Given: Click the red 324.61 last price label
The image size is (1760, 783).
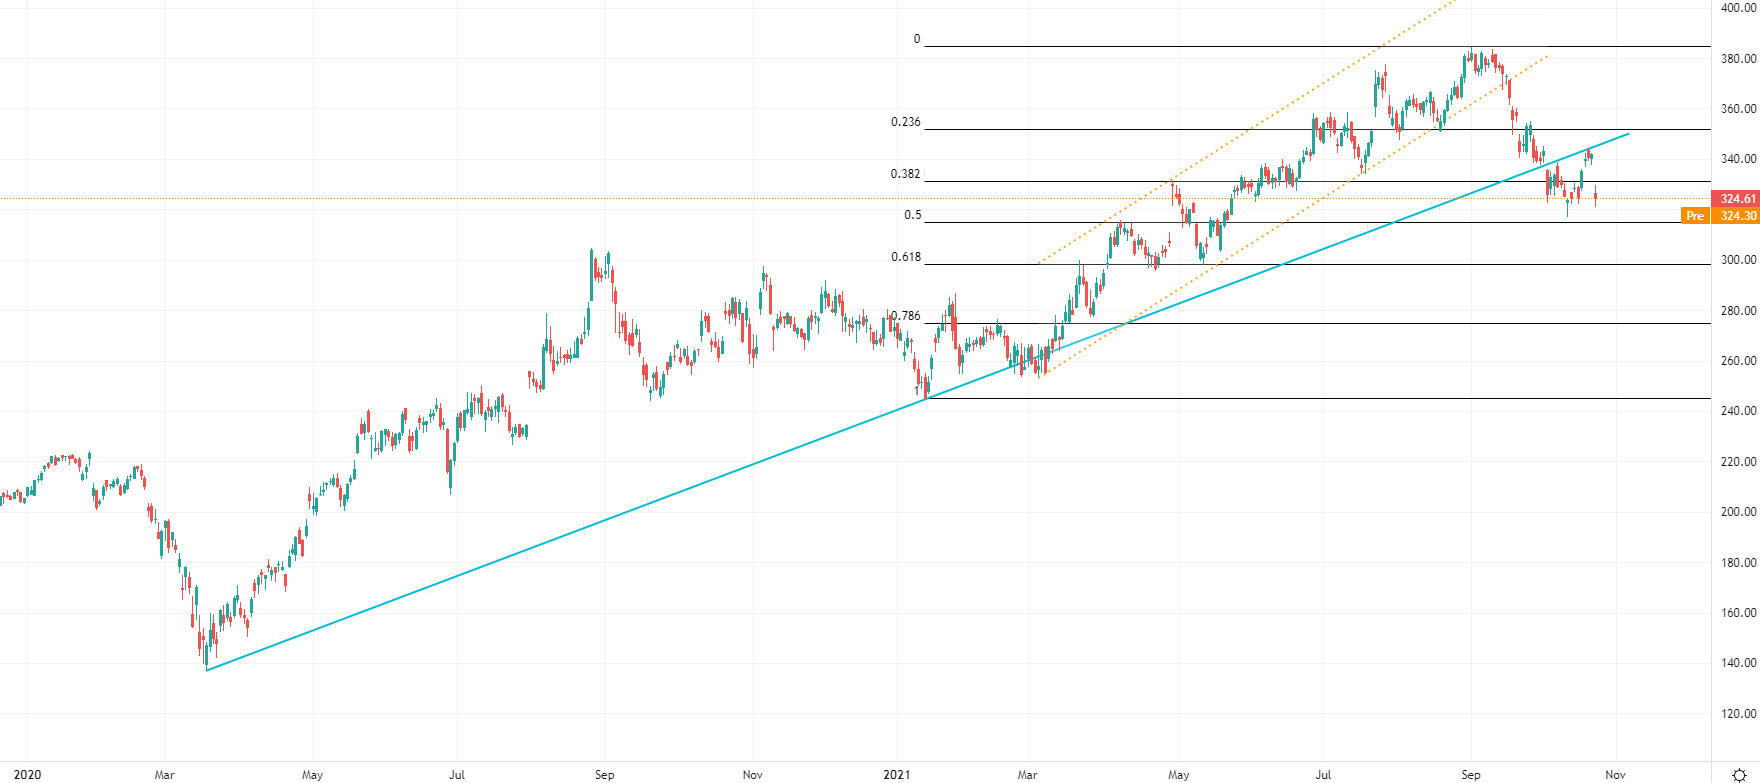Looking at the screenshot, I should pyautogui.click(x=1735, y=199).
